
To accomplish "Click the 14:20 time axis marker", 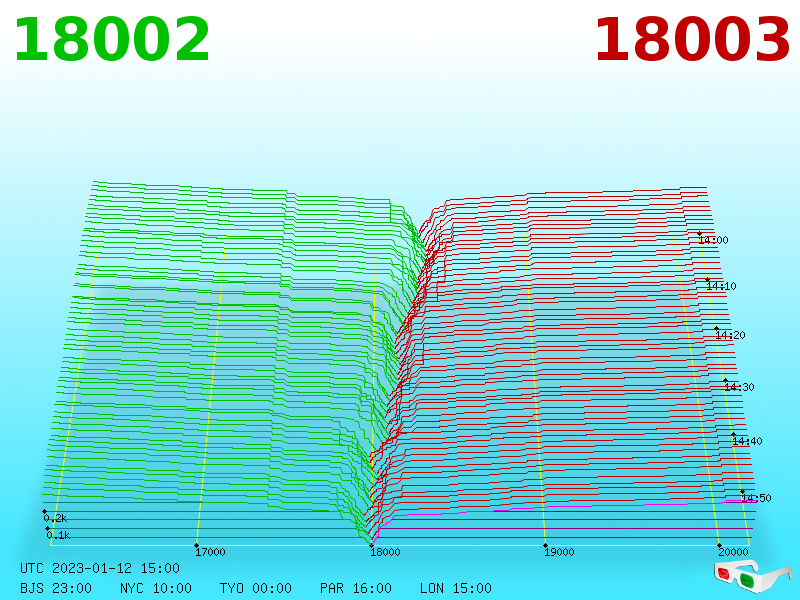I will [731, 335].
